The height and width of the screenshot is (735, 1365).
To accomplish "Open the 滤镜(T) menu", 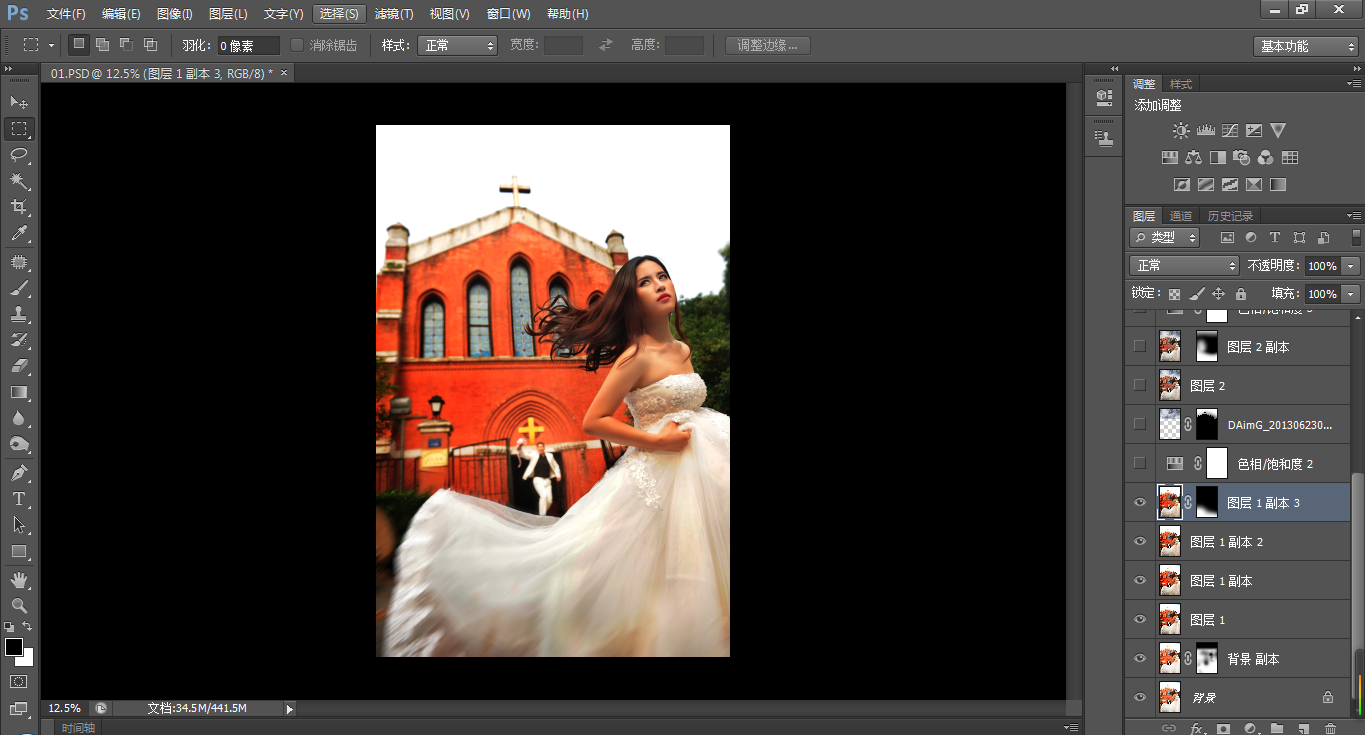I will click(394, 14).
